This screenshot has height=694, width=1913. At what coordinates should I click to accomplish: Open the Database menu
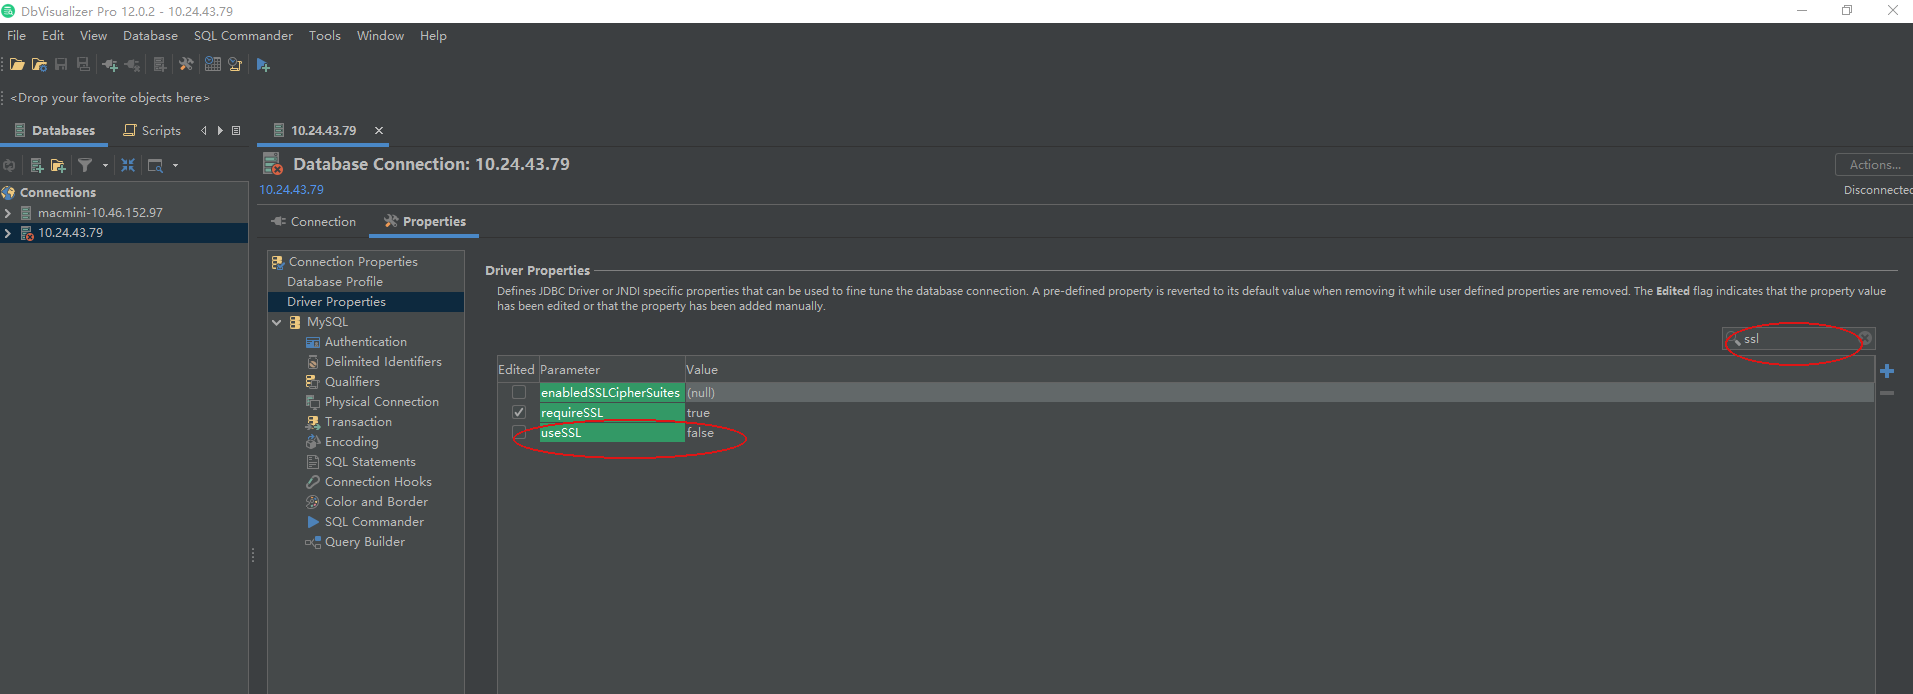[x=150, y=35]
